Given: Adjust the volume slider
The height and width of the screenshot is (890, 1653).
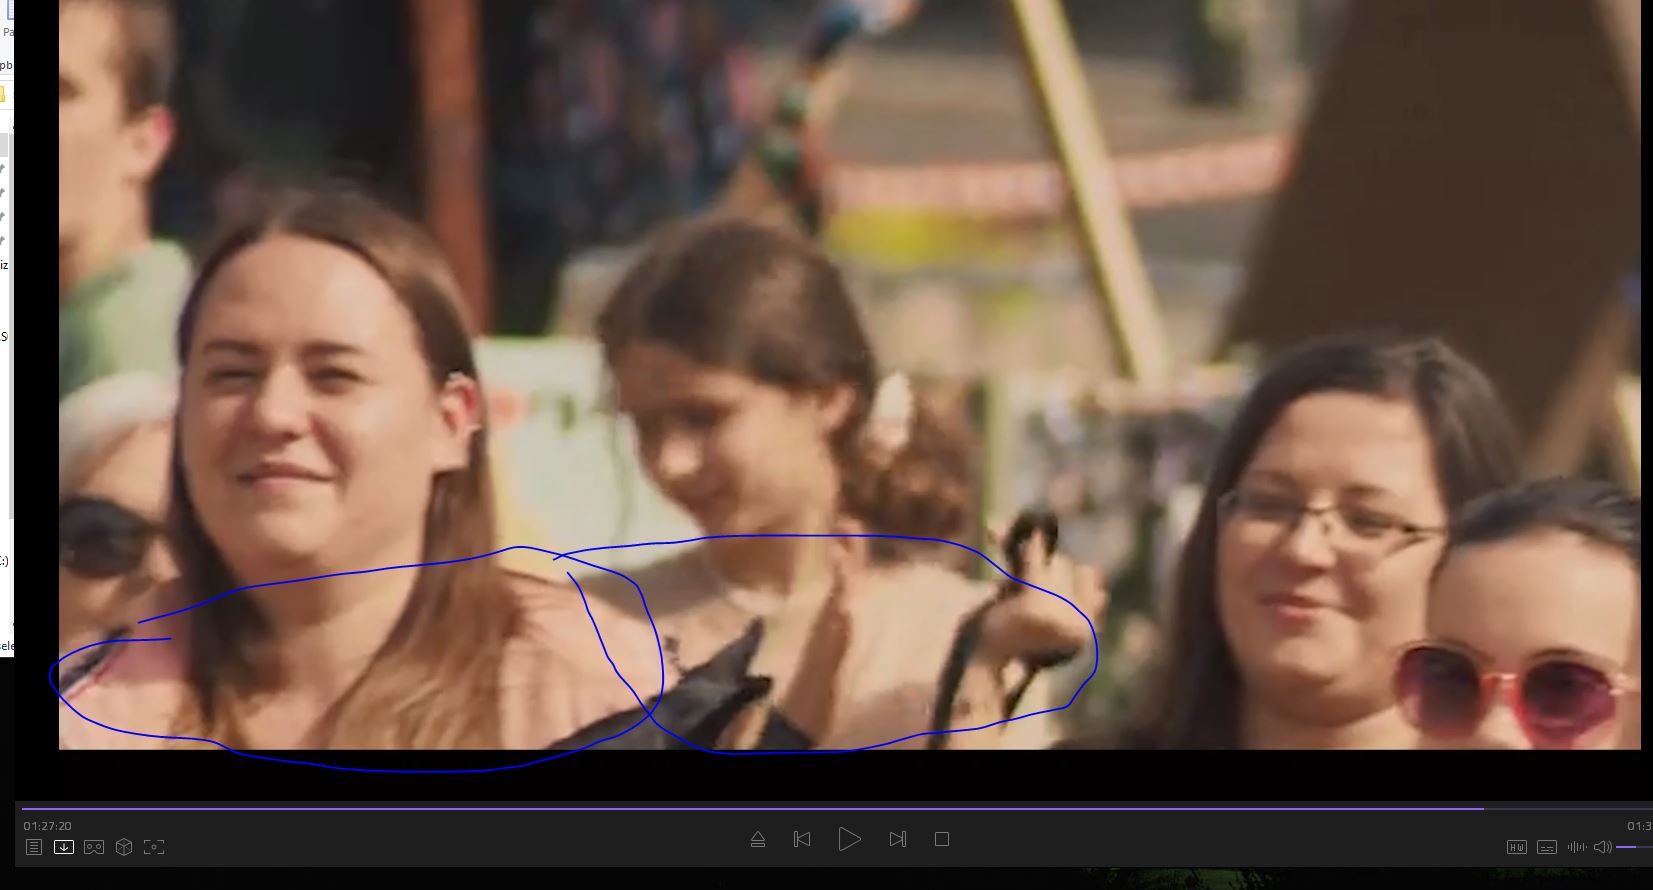Looking at the screenshot, I should click(x=1634, y=847).
